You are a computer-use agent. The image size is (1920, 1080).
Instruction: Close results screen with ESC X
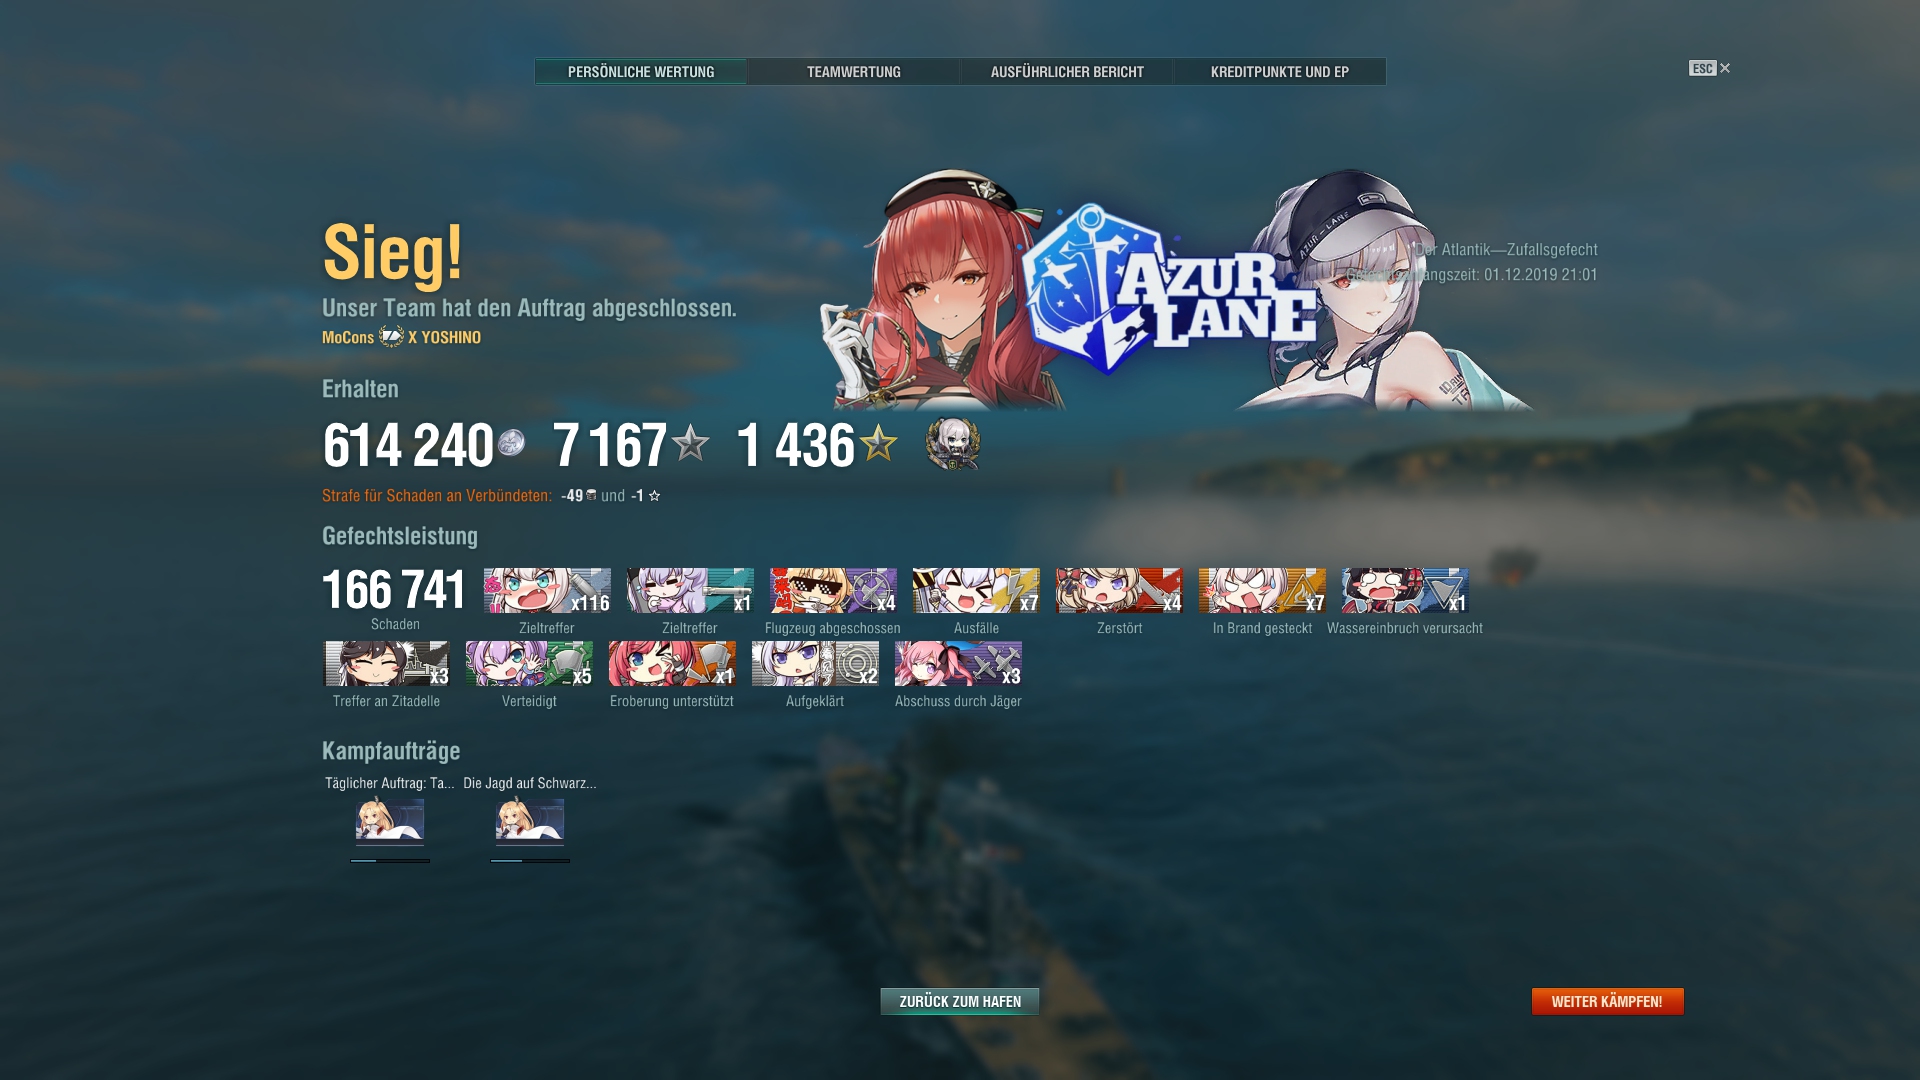(1710, 68)
